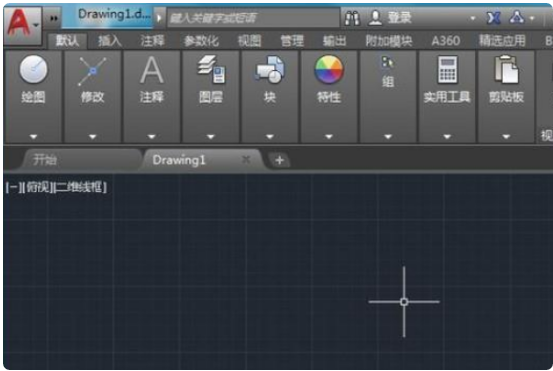The image size is (553, 371).
Task: Open the 二维线框 visual style control
Action: [81, 187]
